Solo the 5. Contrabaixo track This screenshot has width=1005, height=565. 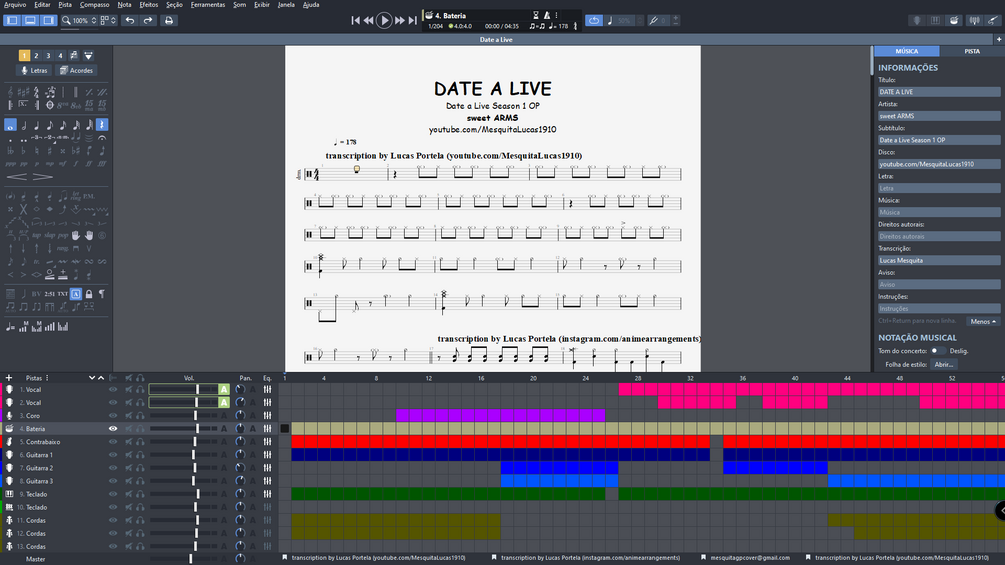pos(140,442)
